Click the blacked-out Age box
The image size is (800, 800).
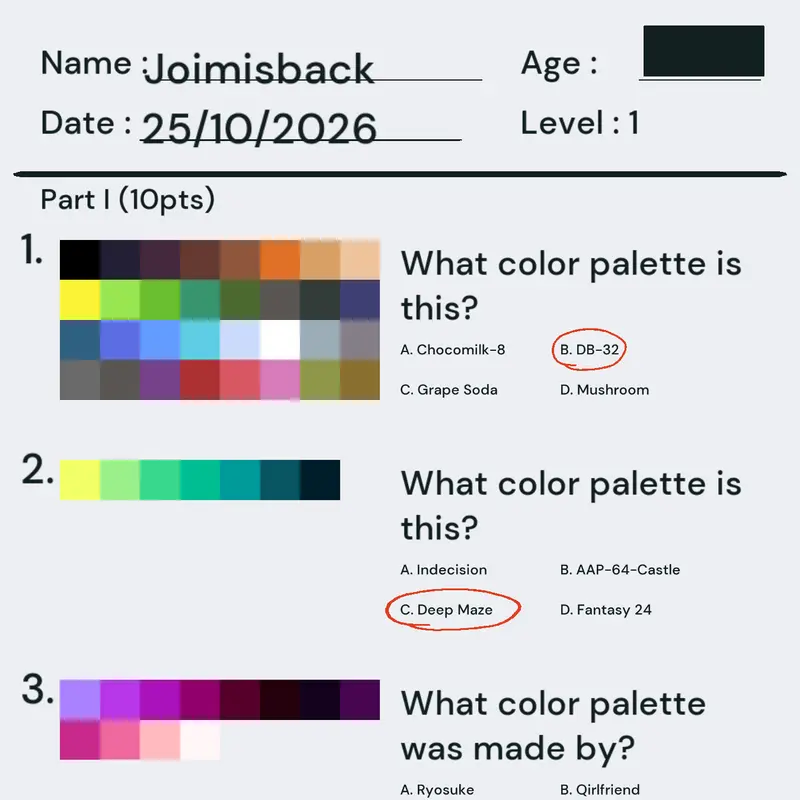coord(704,51)
